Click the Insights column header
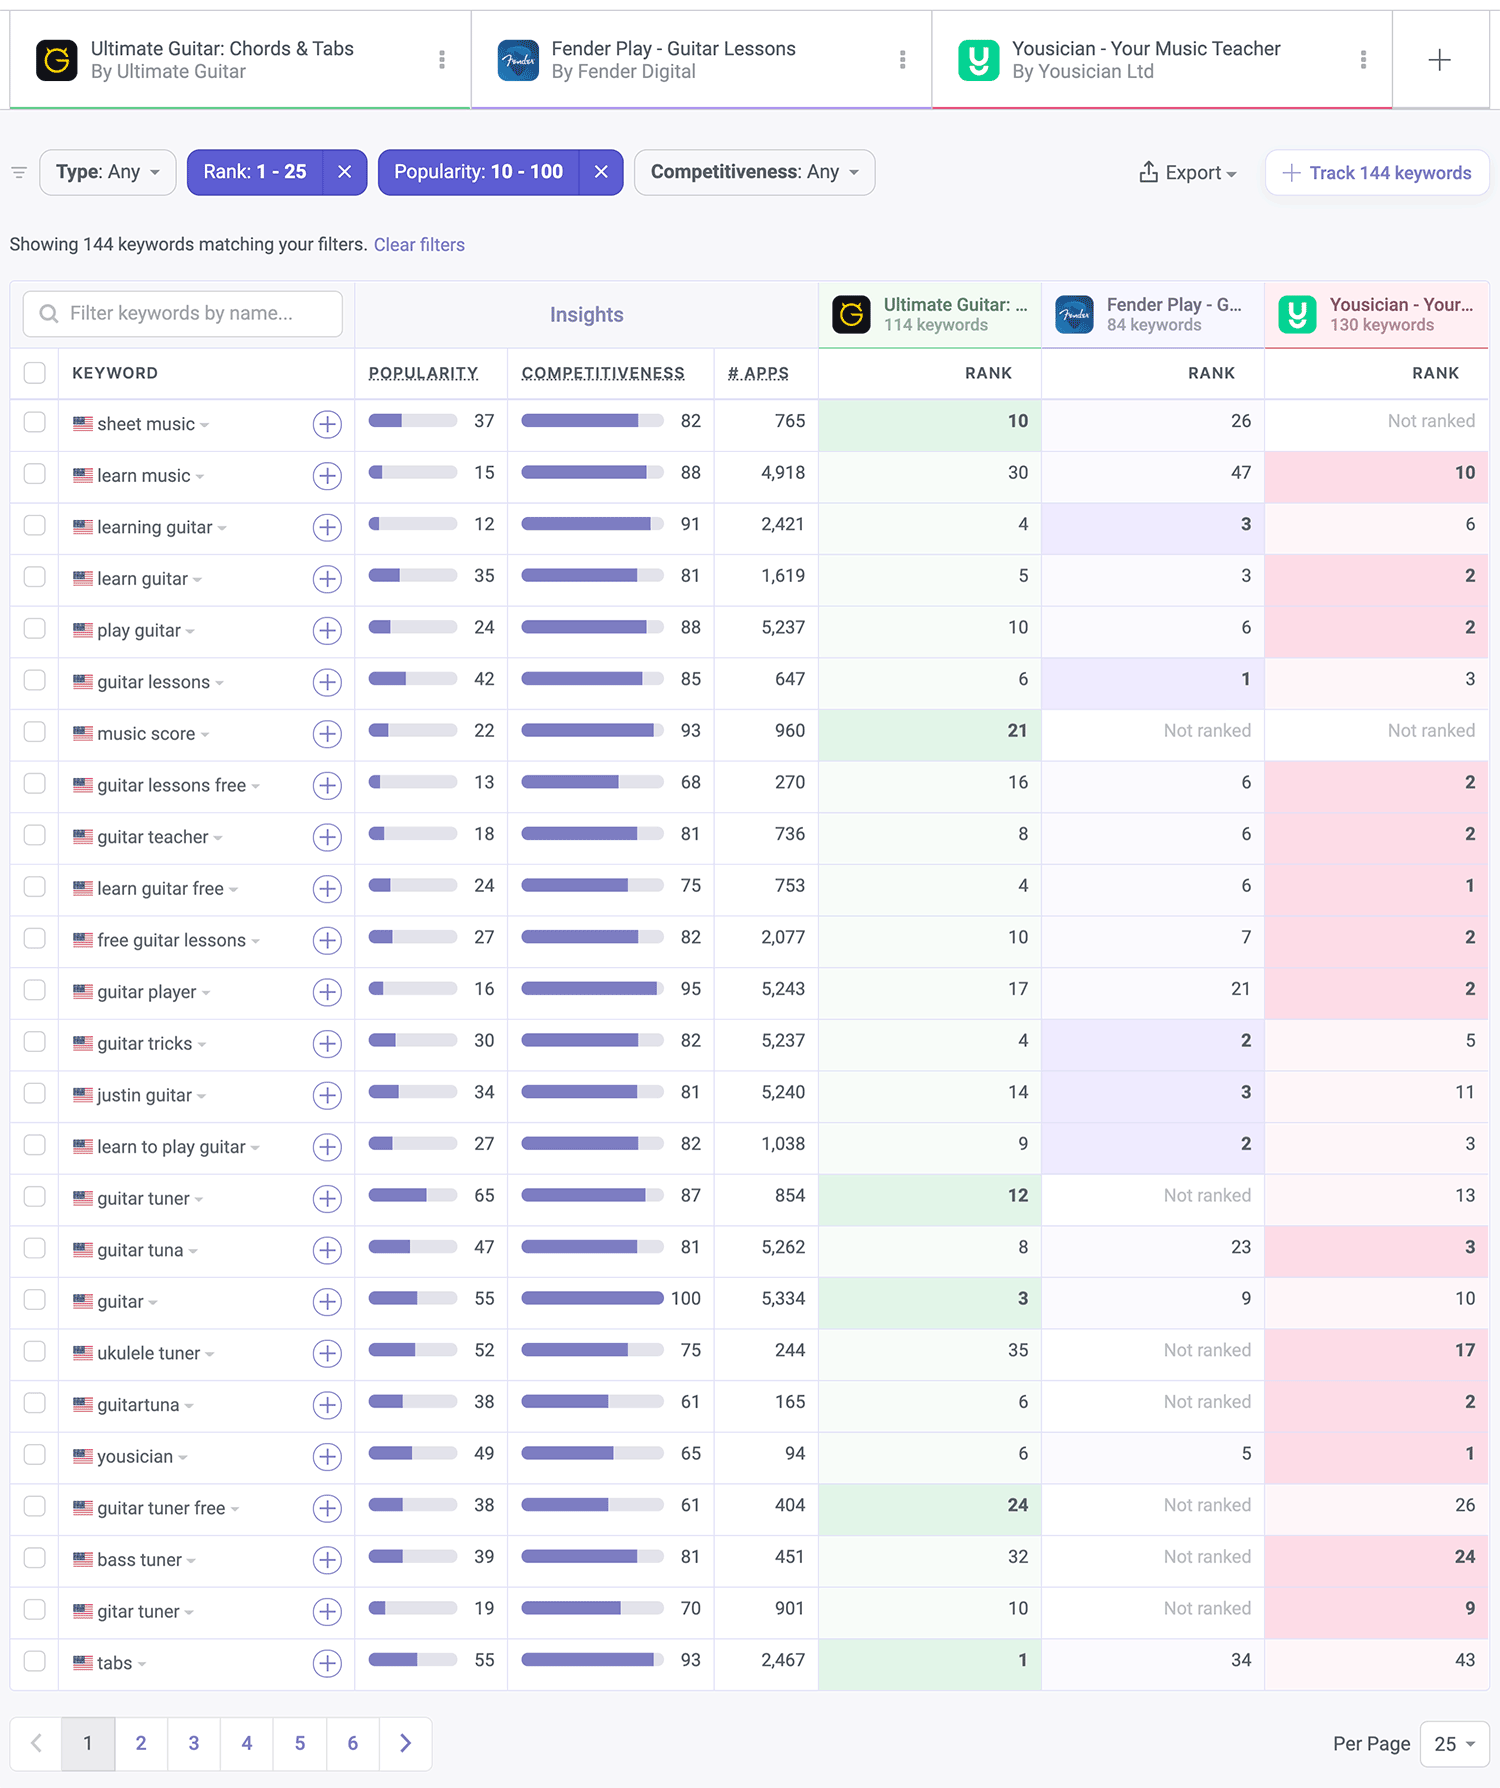 pyautogui.click(x=587, y=315)
